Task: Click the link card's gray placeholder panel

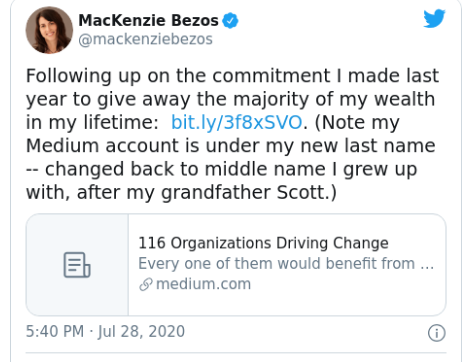Action: 77,265
